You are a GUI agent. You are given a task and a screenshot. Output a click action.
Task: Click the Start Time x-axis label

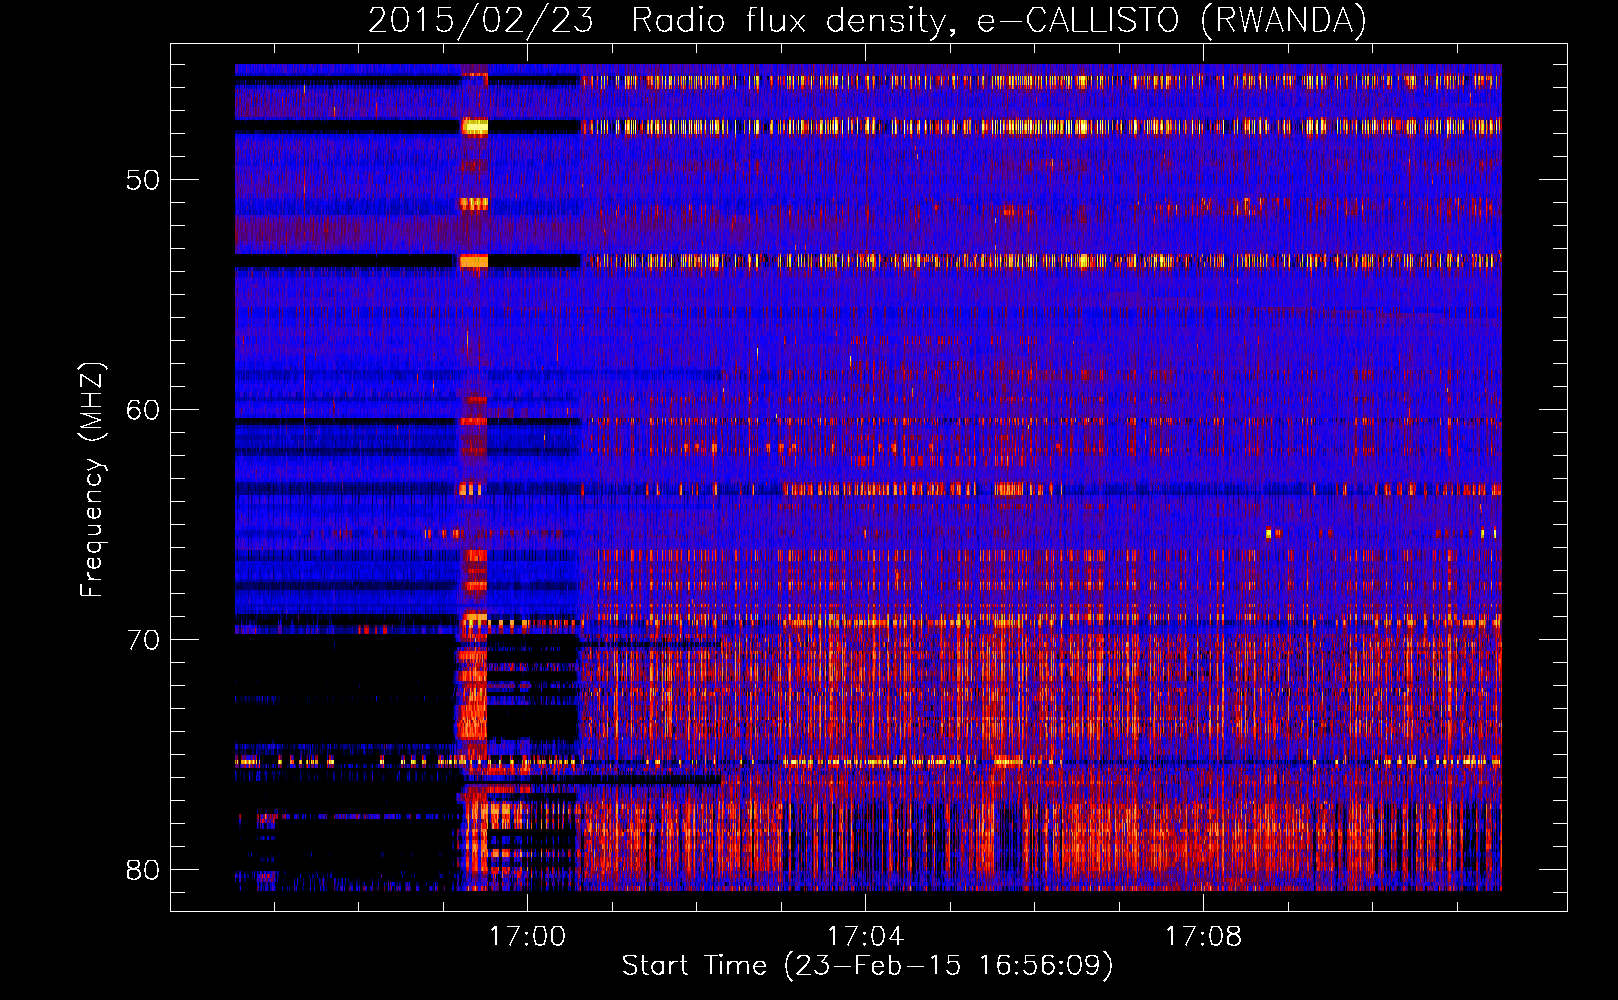tap(867, 966)
